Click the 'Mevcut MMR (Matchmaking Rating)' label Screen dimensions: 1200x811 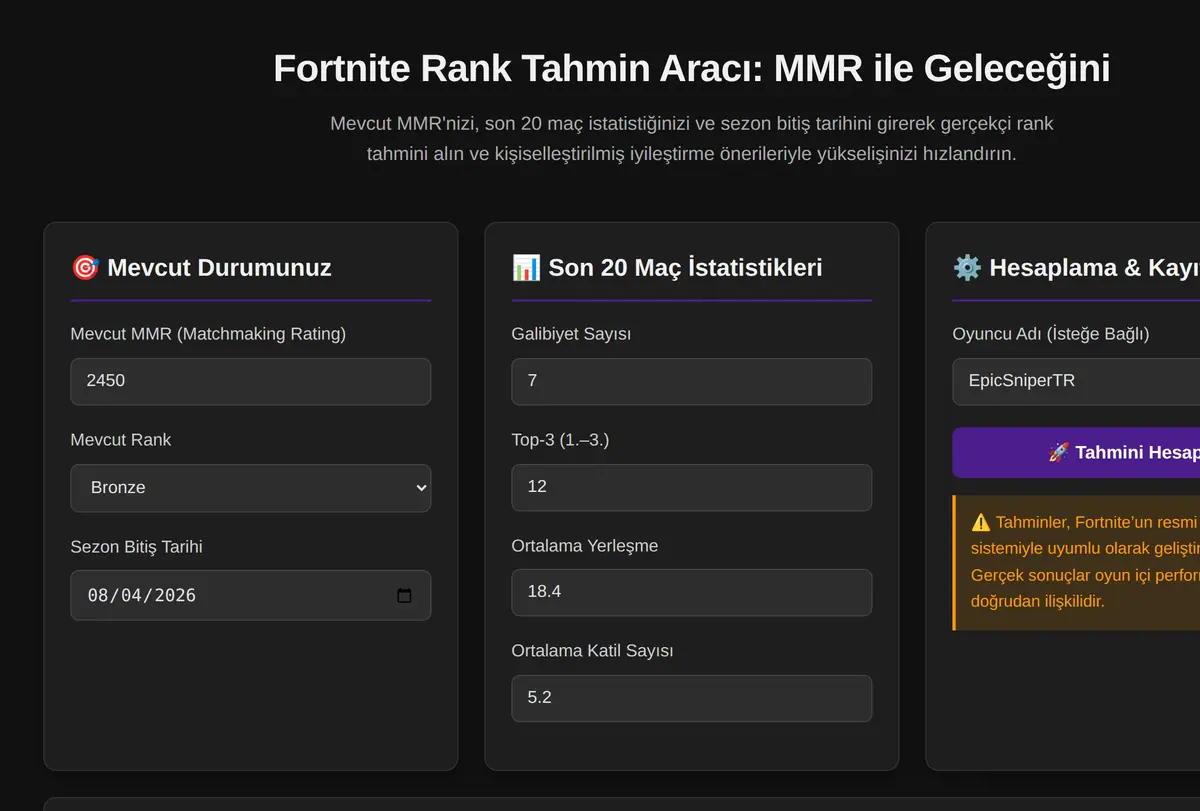pyautogui.click(x=208, y=334)
